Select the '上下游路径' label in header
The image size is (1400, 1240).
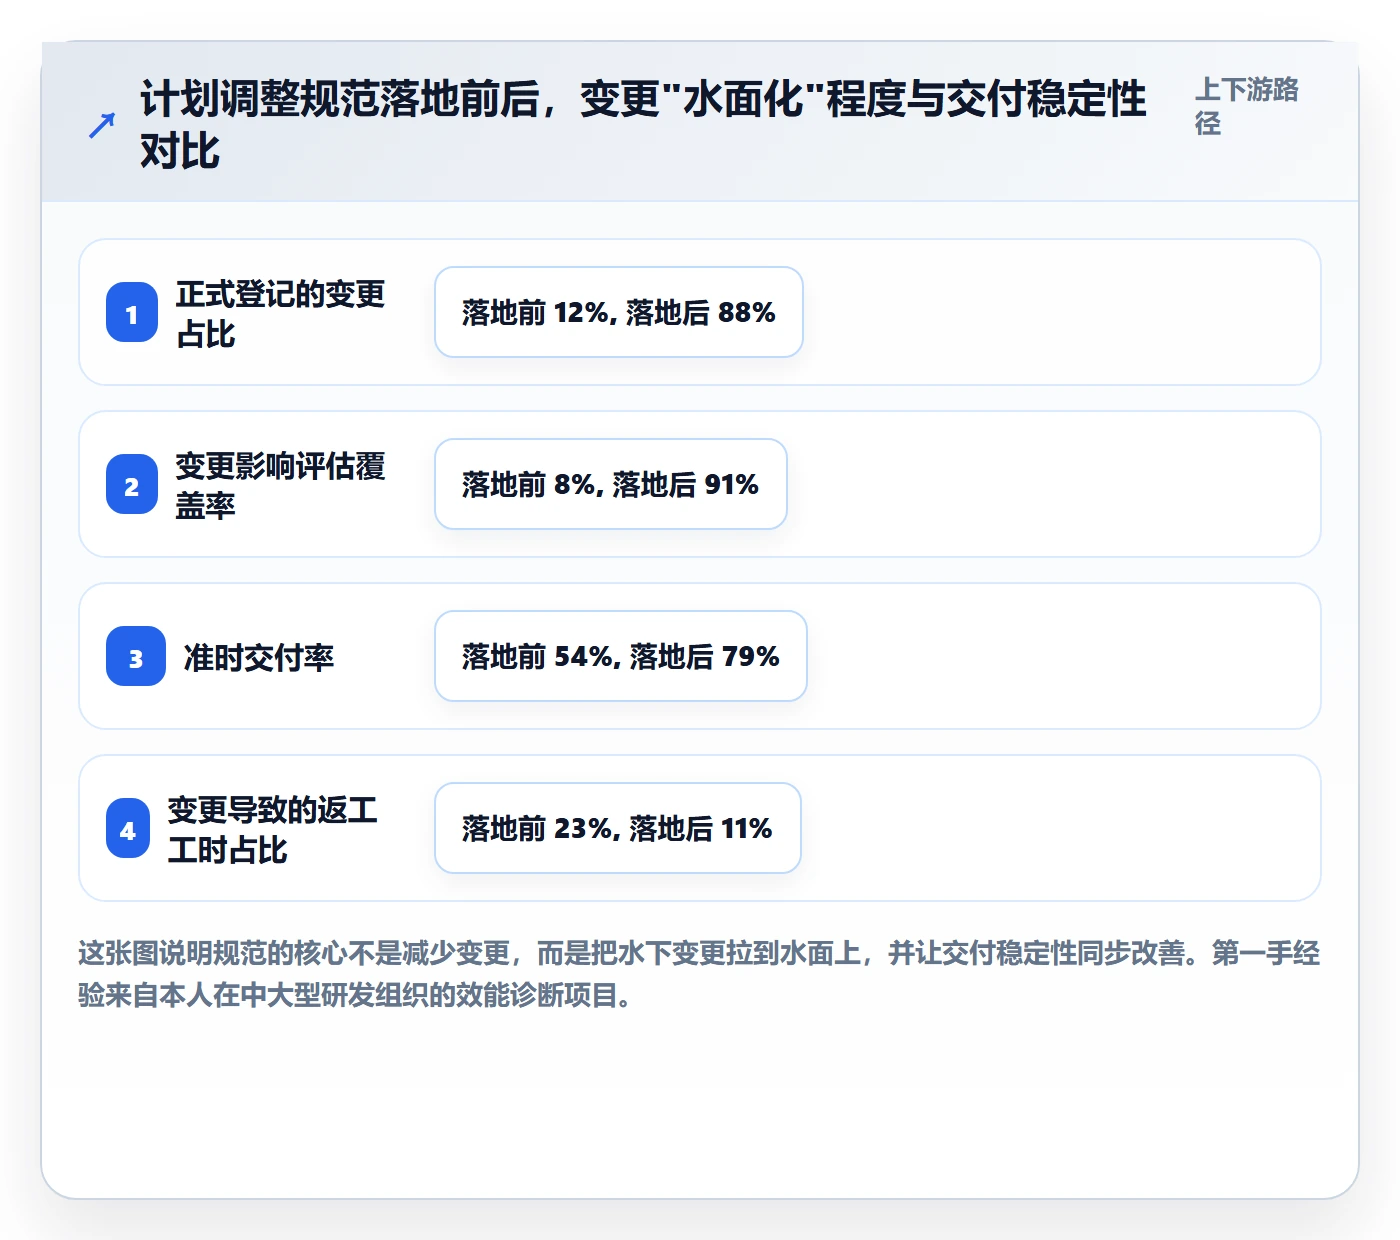(x=1246, y=106)
